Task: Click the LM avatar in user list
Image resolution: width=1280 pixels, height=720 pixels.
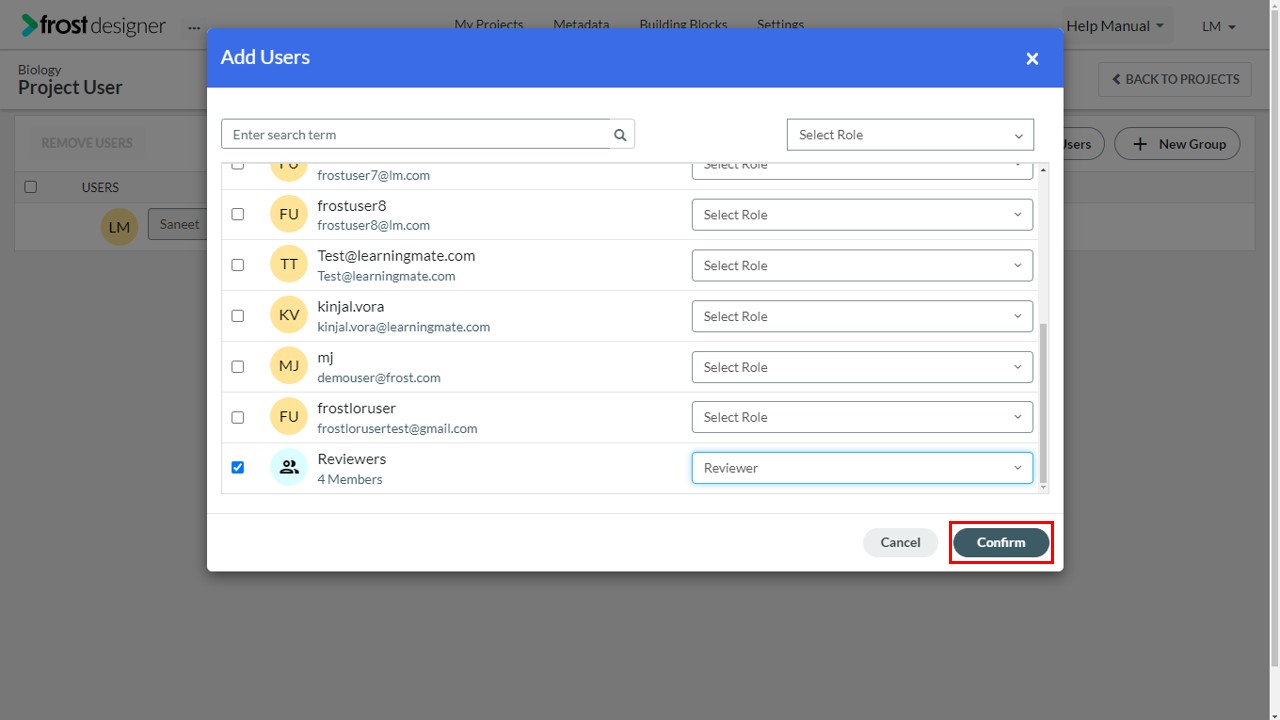Action: [x=119, y=227]
